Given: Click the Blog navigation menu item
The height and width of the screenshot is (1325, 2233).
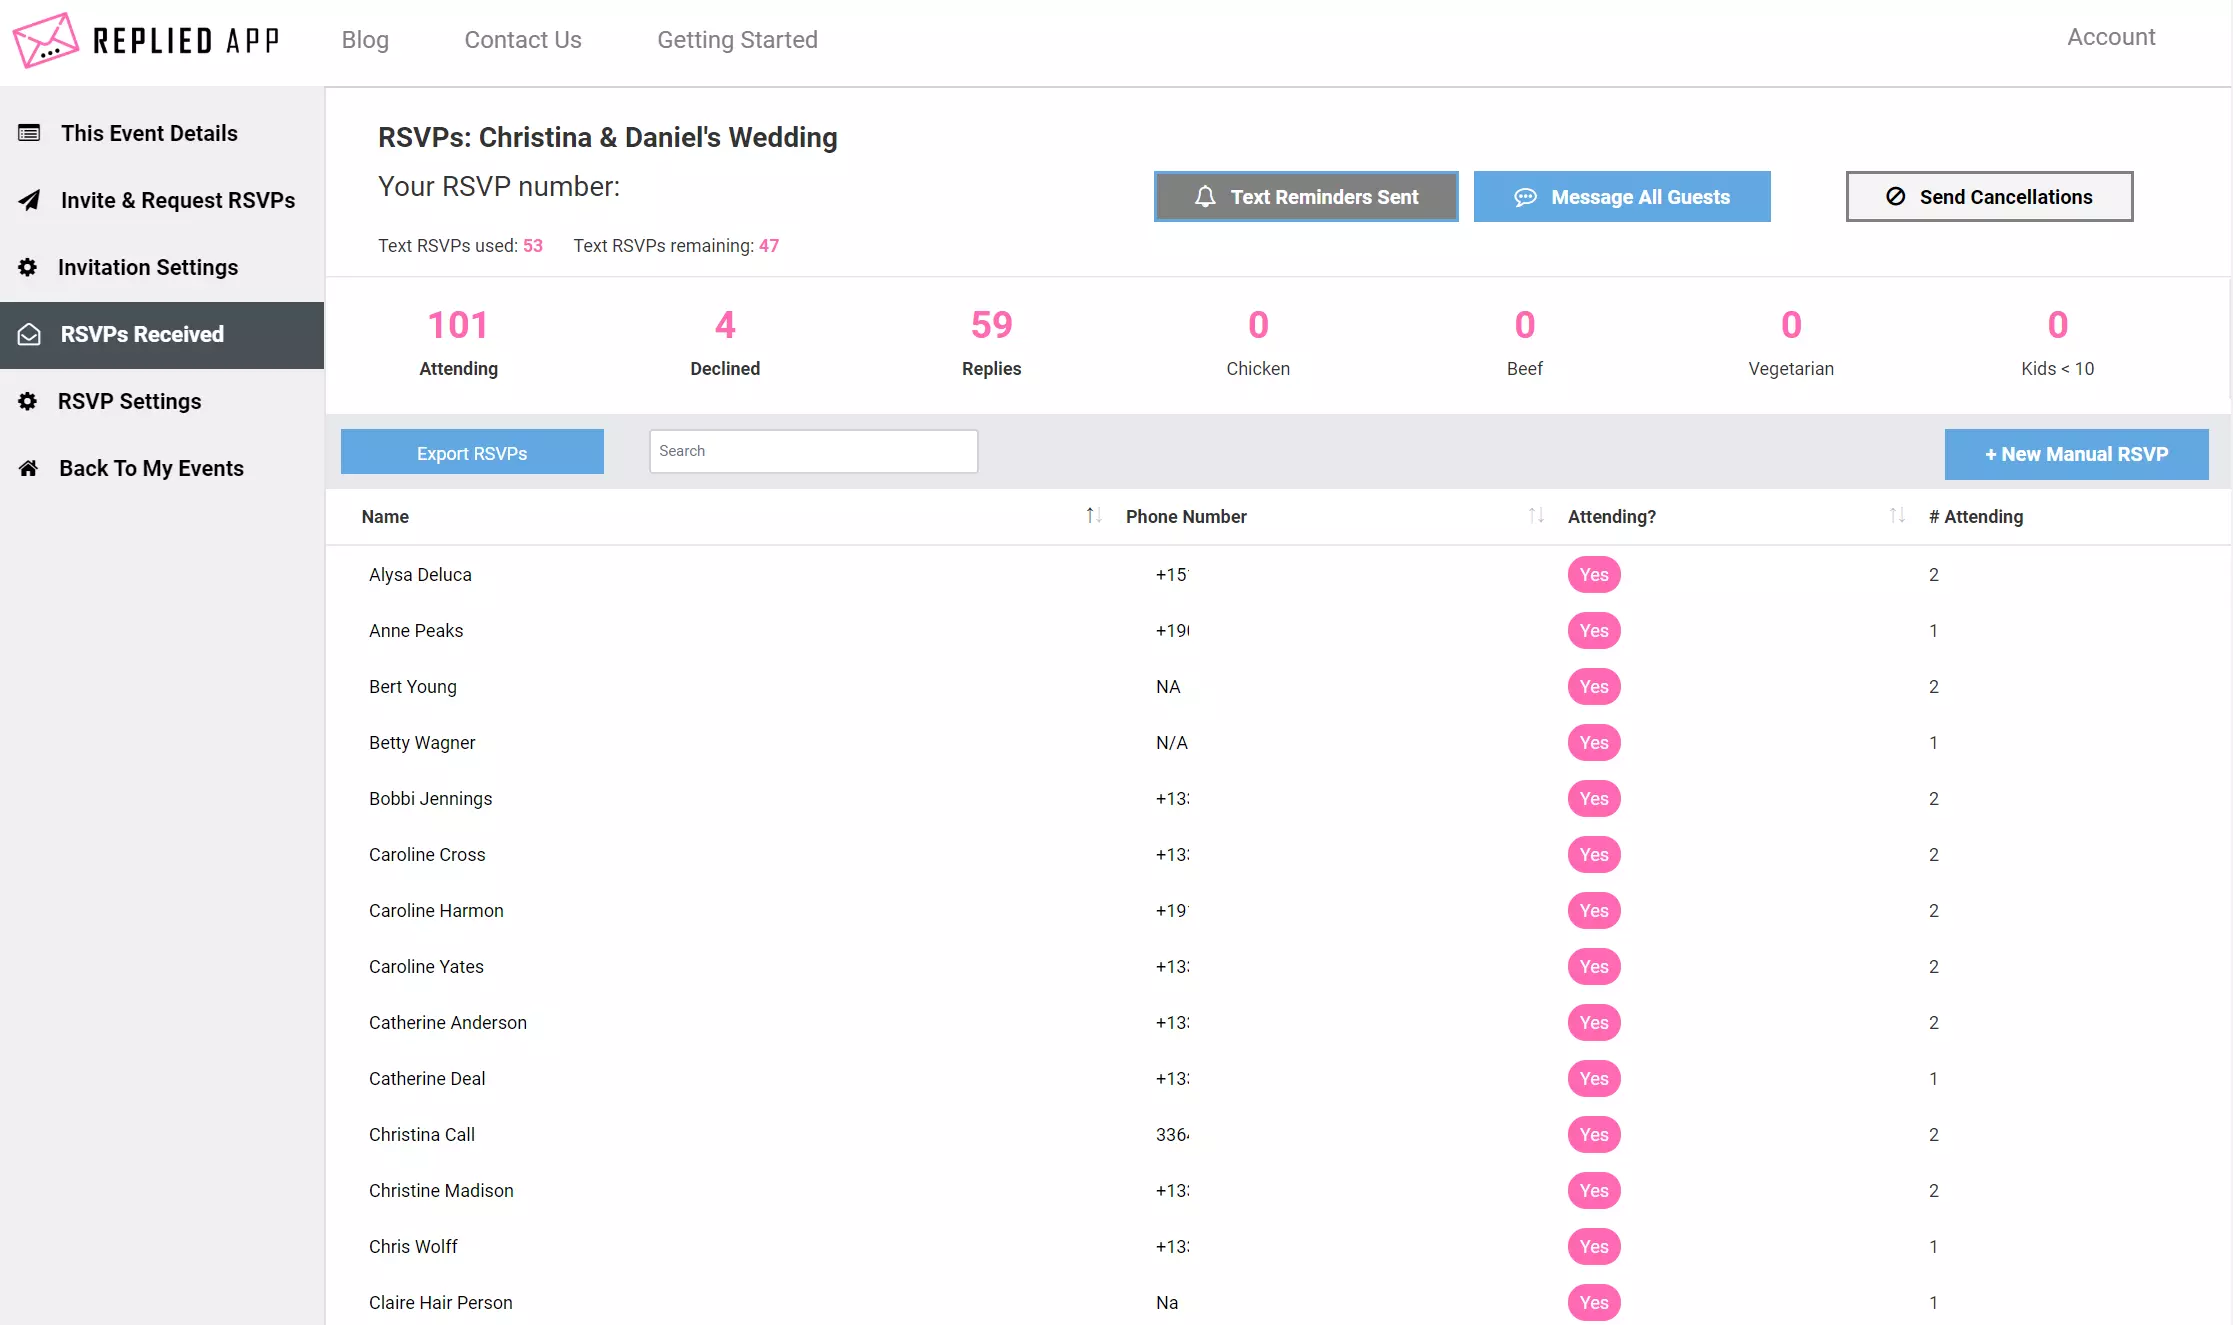Looking at the screenshot, I should (366, 39).
